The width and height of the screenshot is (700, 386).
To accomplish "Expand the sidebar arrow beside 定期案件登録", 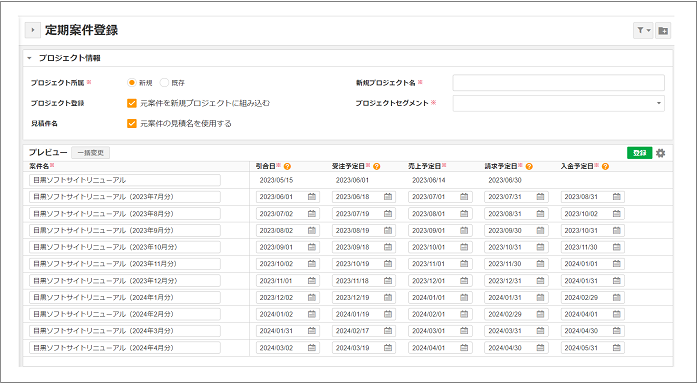I will point(33,30).
